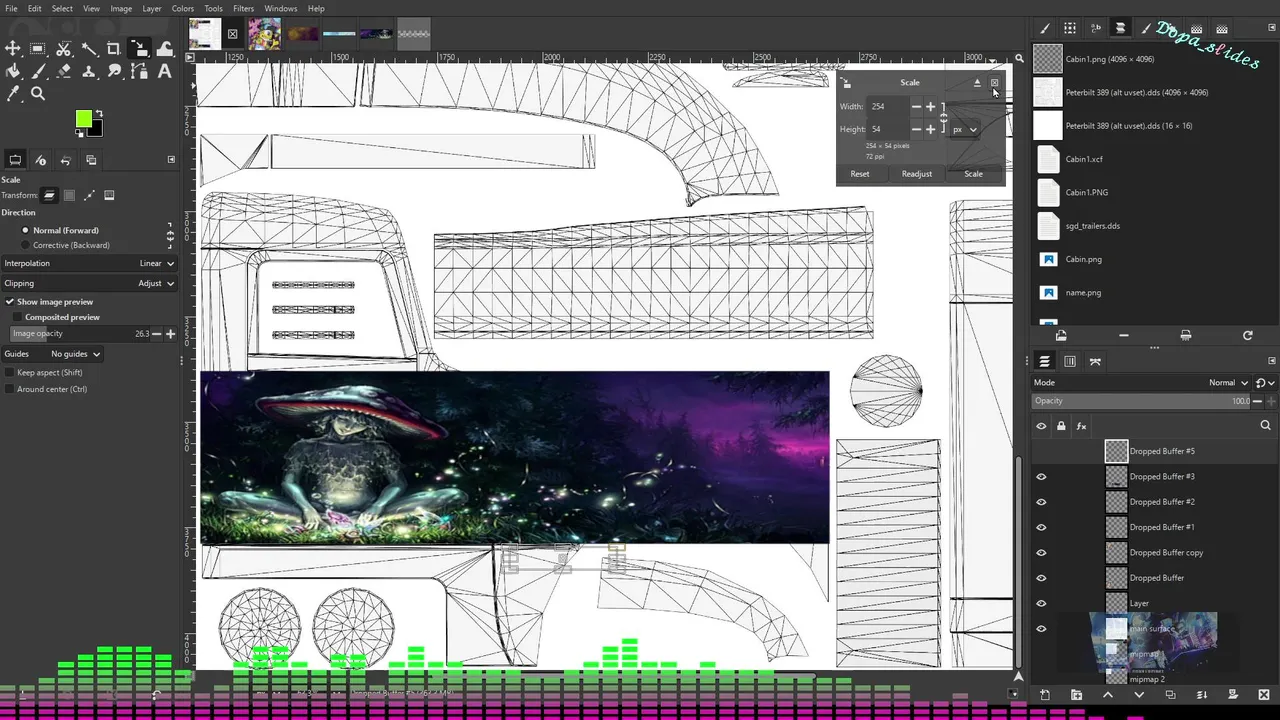
Task: Set transform target to image
Action: (109, 195)
